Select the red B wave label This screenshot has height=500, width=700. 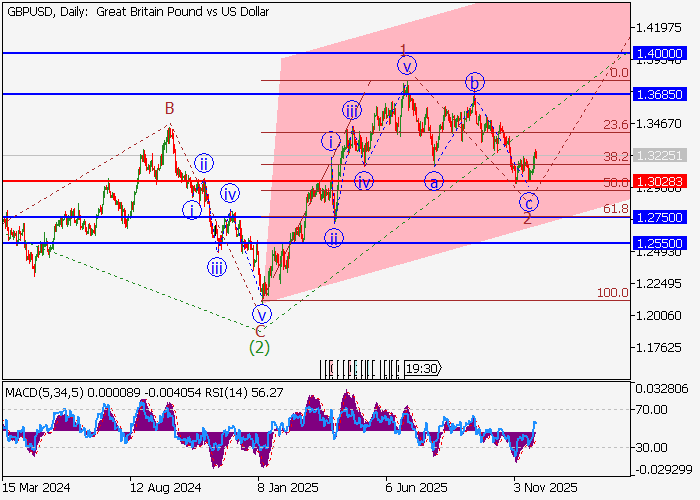point(170,107)
